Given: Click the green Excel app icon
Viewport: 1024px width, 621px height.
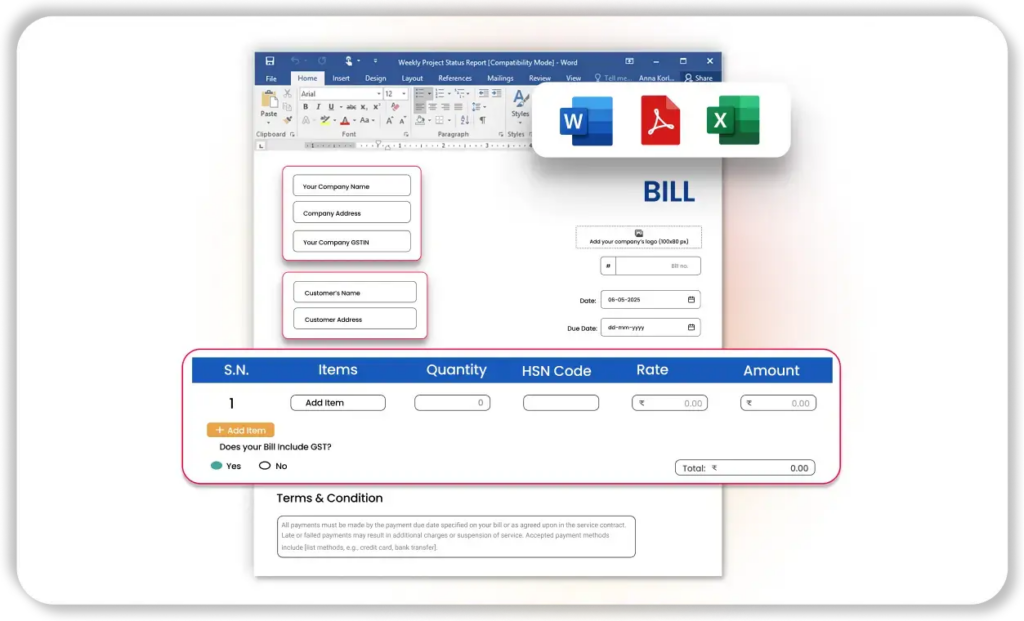Looking at the screenshot, I should [733, 121].
